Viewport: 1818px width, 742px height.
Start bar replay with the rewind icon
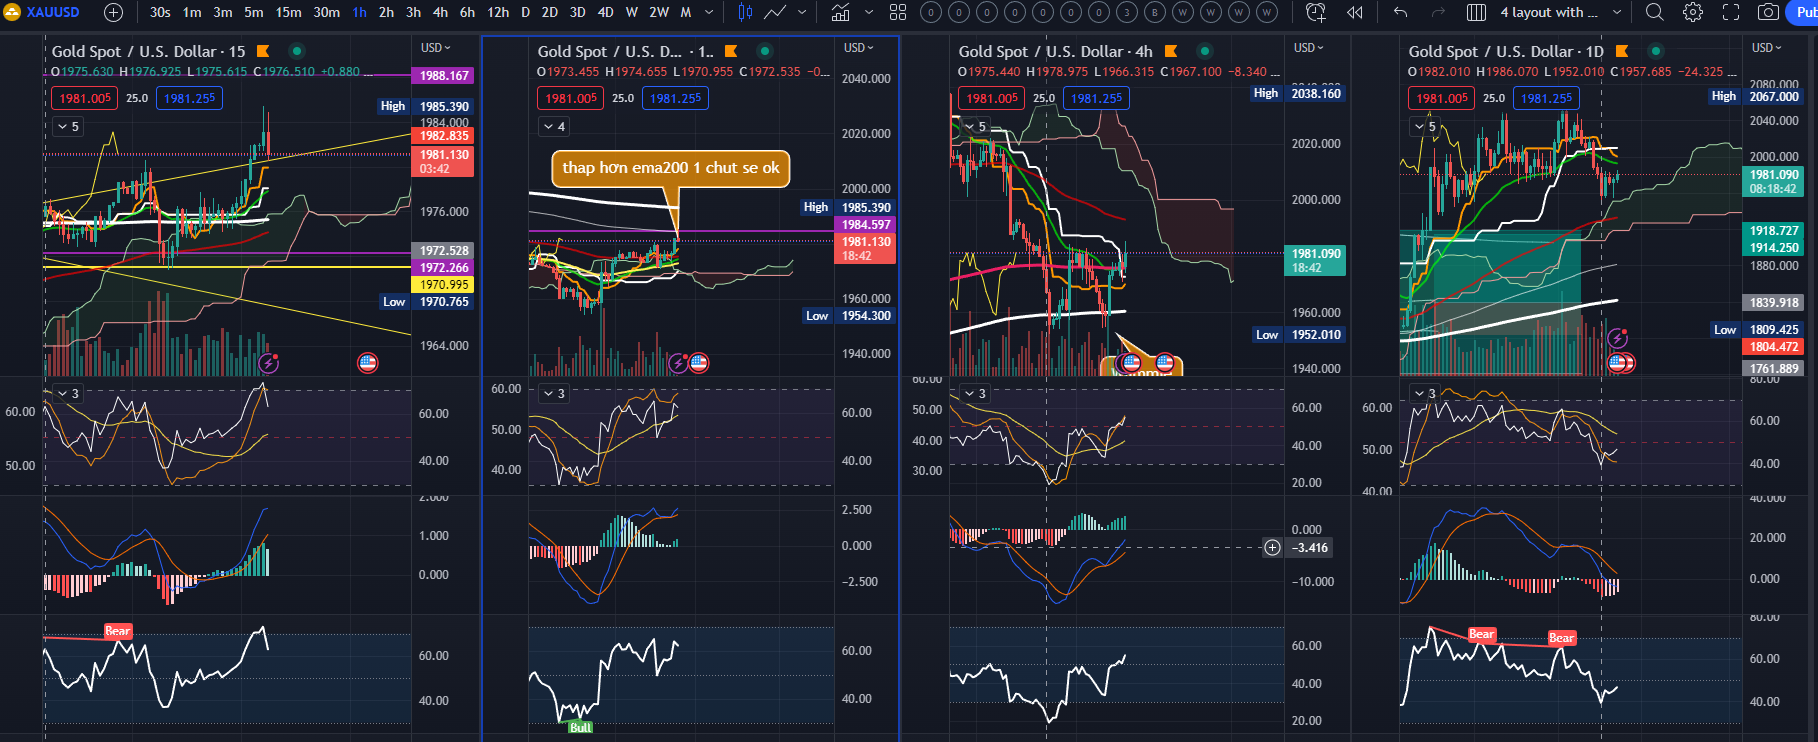pos(1355,12)
